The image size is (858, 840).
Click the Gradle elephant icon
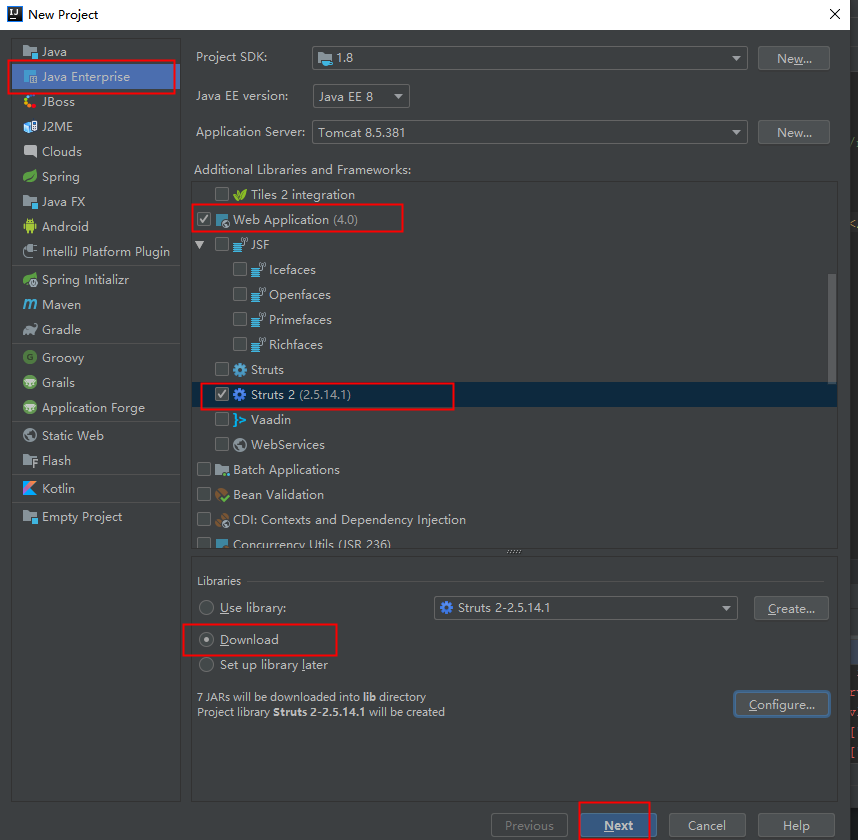(30, 329)
